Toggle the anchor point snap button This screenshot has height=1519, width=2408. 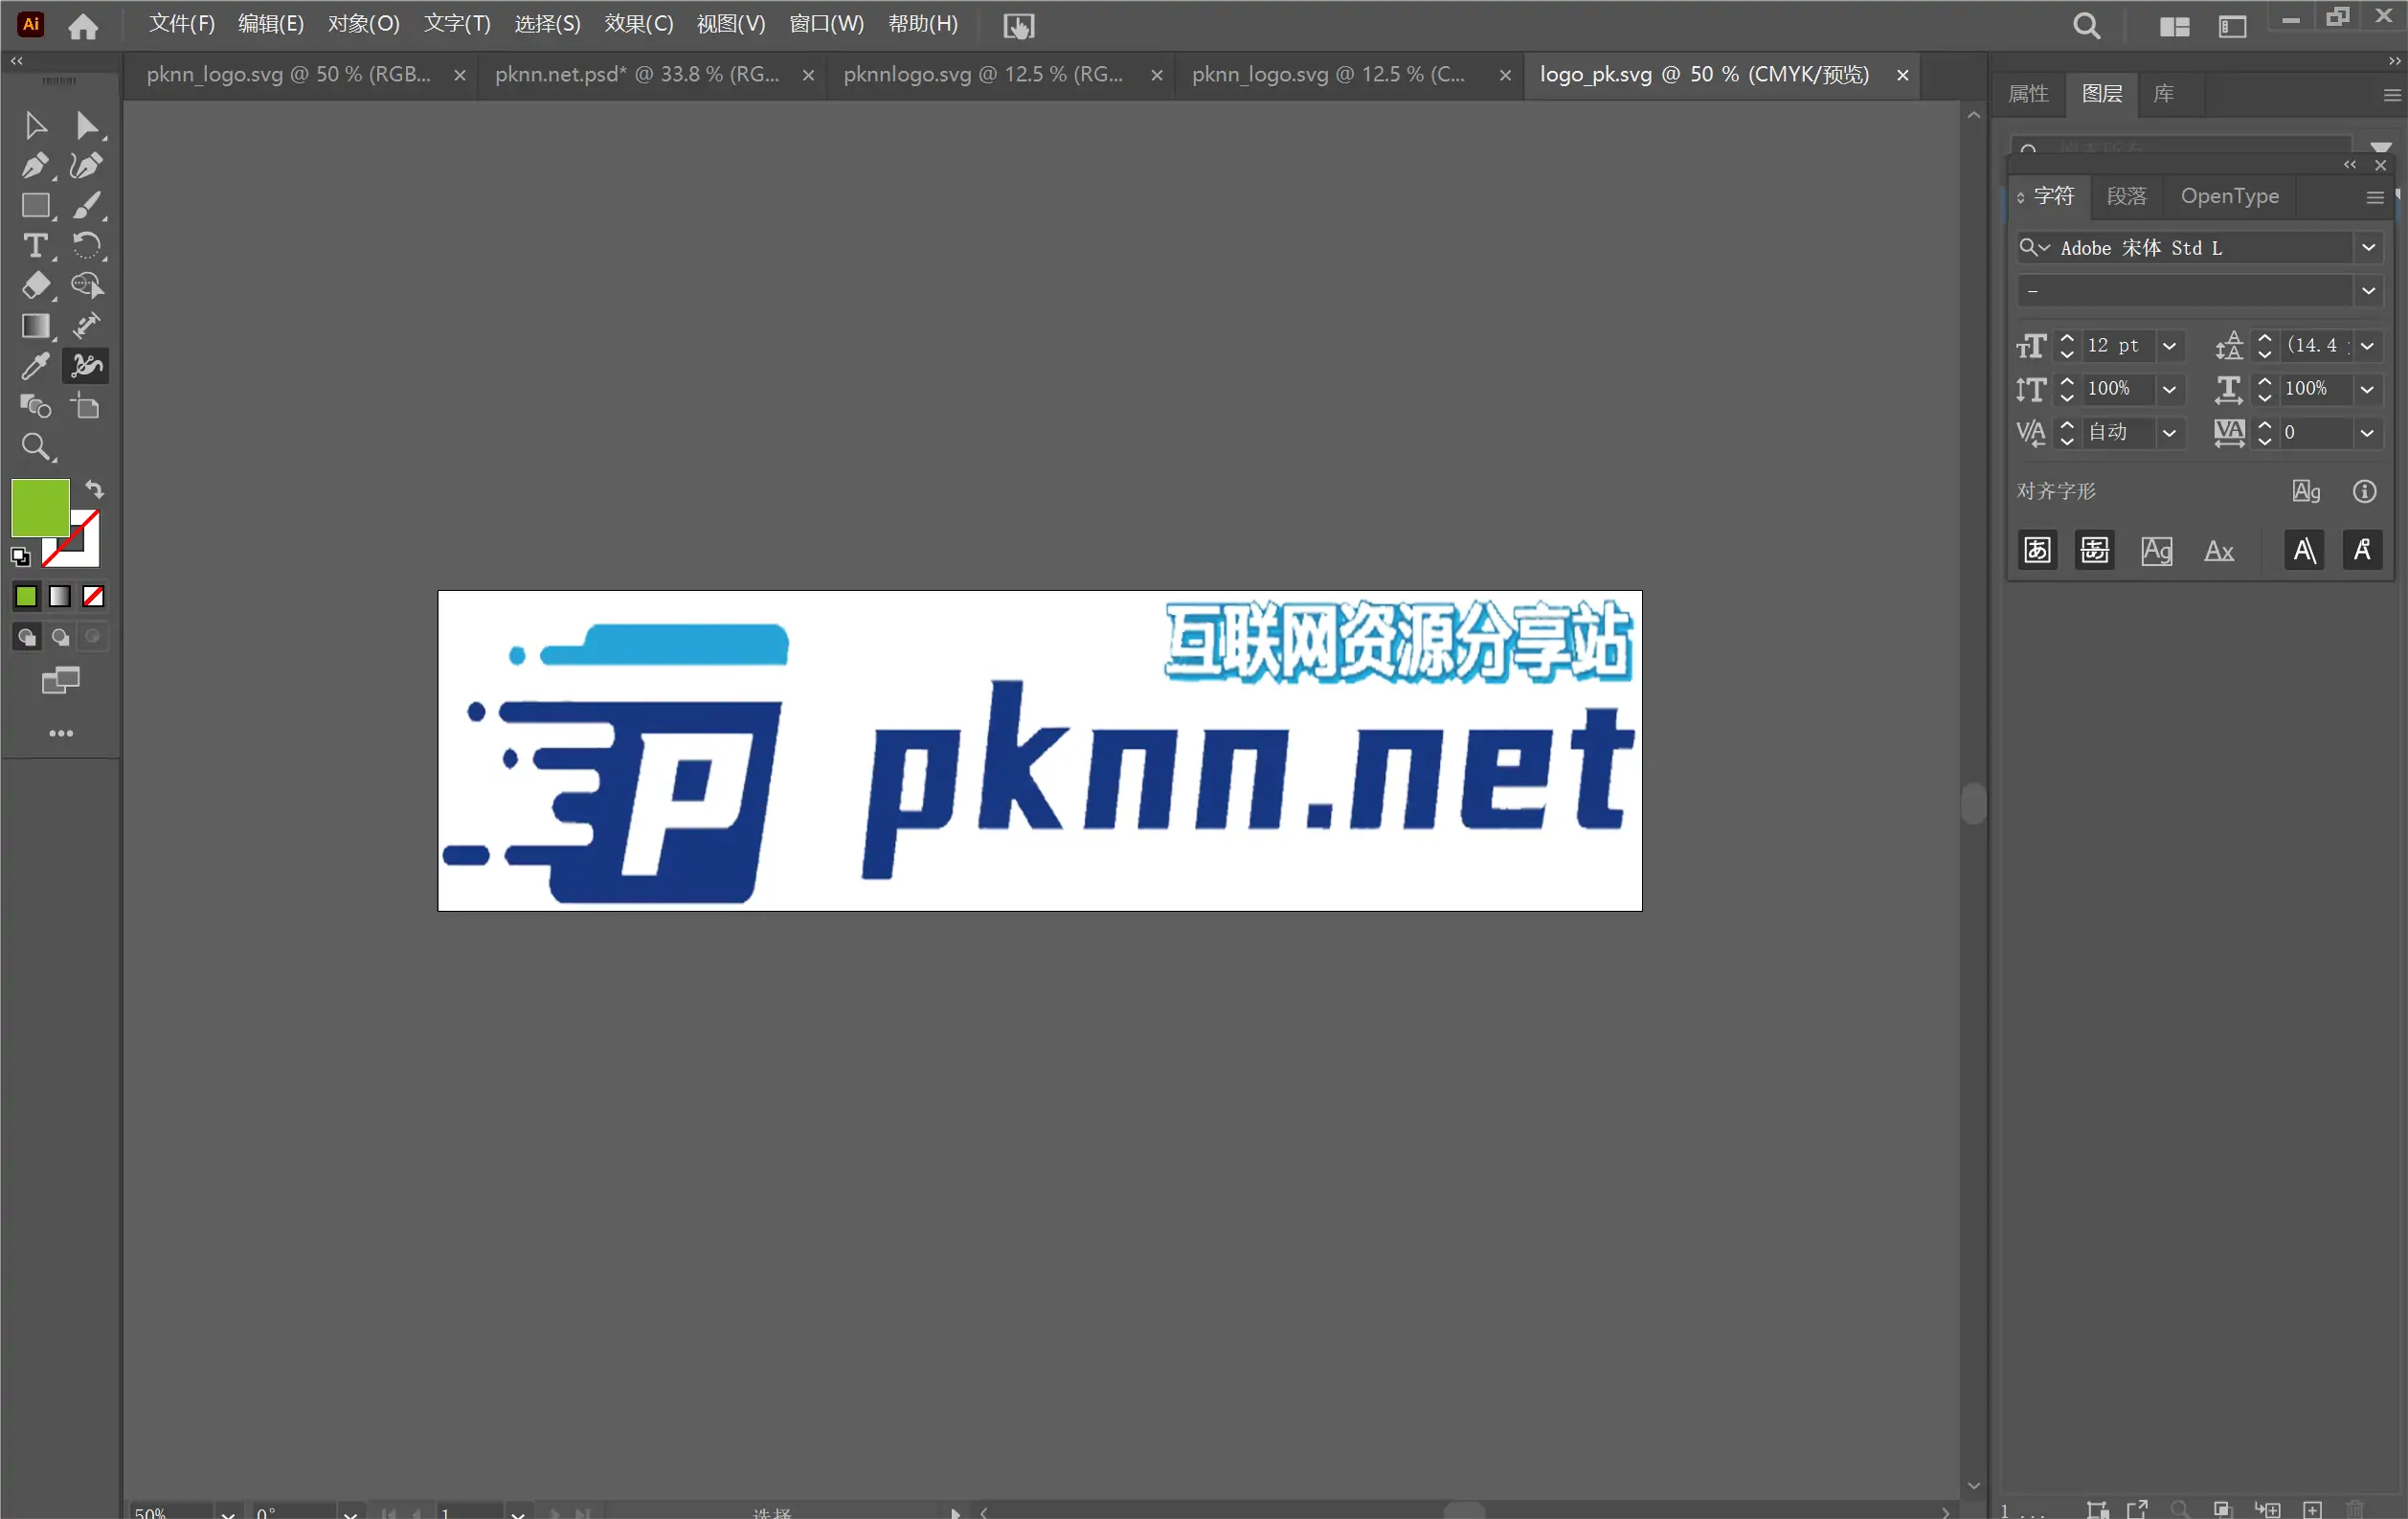[x=2363, y=550]
